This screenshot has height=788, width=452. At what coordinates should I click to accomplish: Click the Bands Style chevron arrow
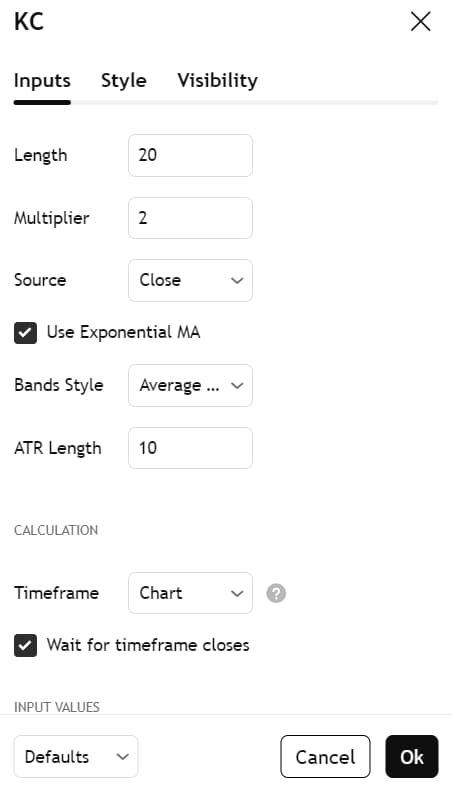237,385
